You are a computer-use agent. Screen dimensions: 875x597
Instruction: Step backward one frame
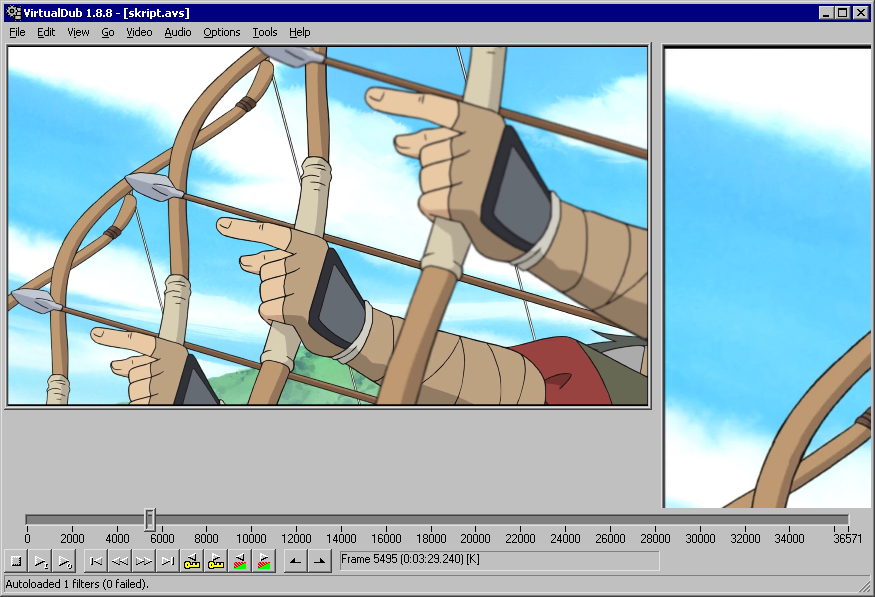point(119,561)
